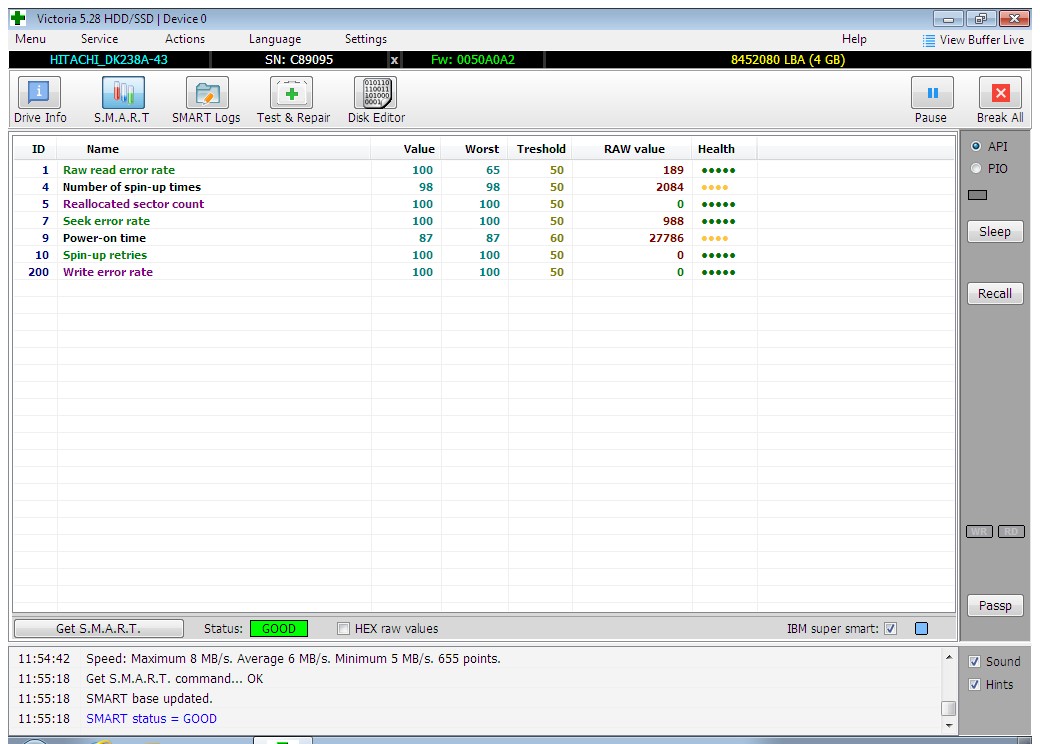The height and width of the screenshot is (744, 1040).
Task: Click the small x beside the serial number
Action: click(394, 60)
